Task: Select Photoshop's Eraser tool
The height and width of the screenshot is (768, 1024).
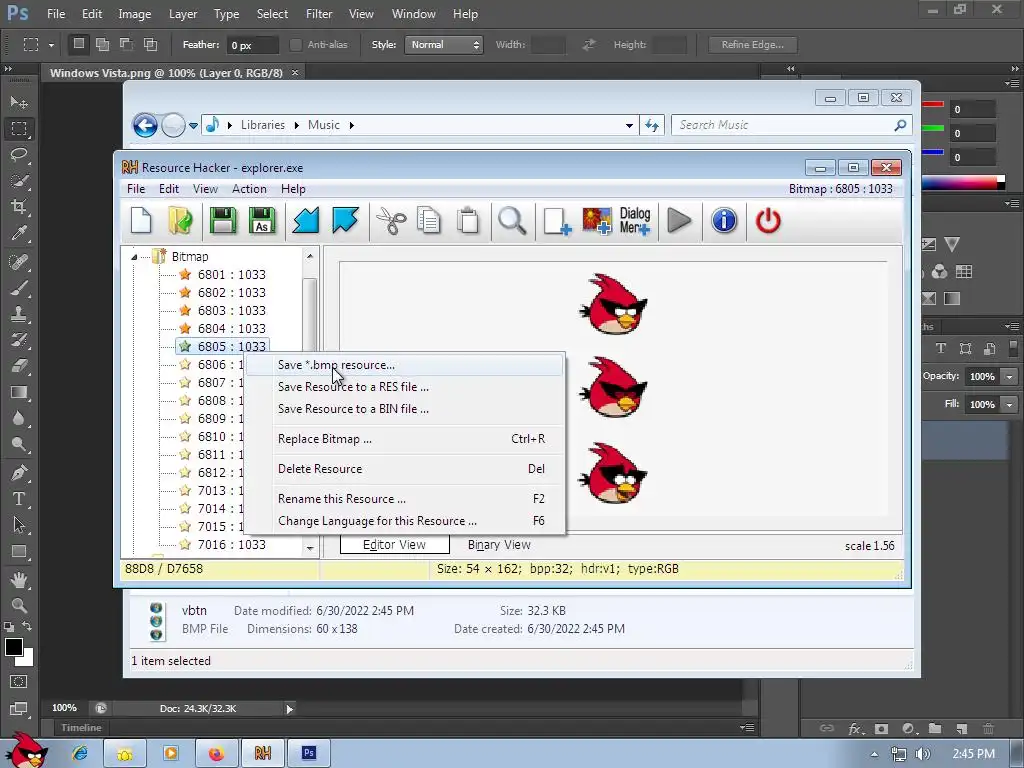Action: coord(19,366)
